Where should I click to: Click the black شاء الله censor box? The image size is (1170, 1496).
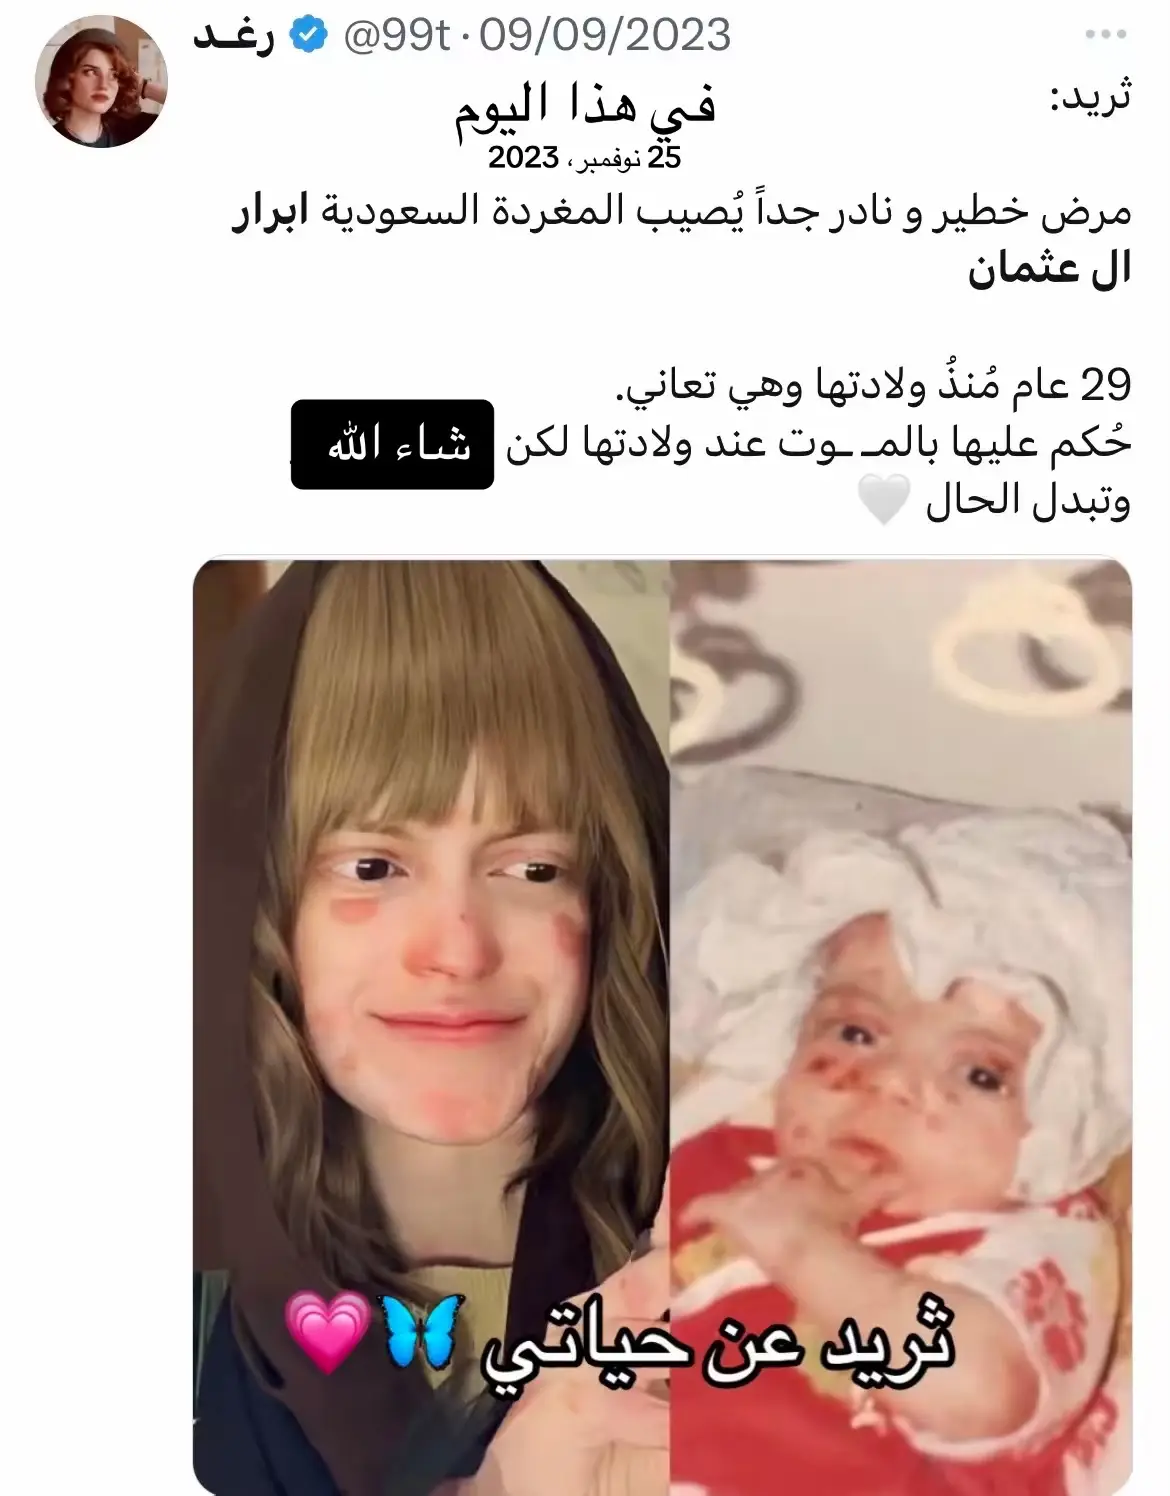(x=392, y=445)
